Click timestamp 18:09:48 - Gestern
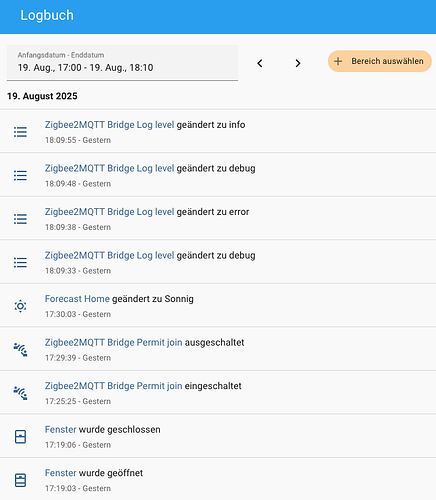The height and width of the screenshot is (500, 436). point(78,184)
